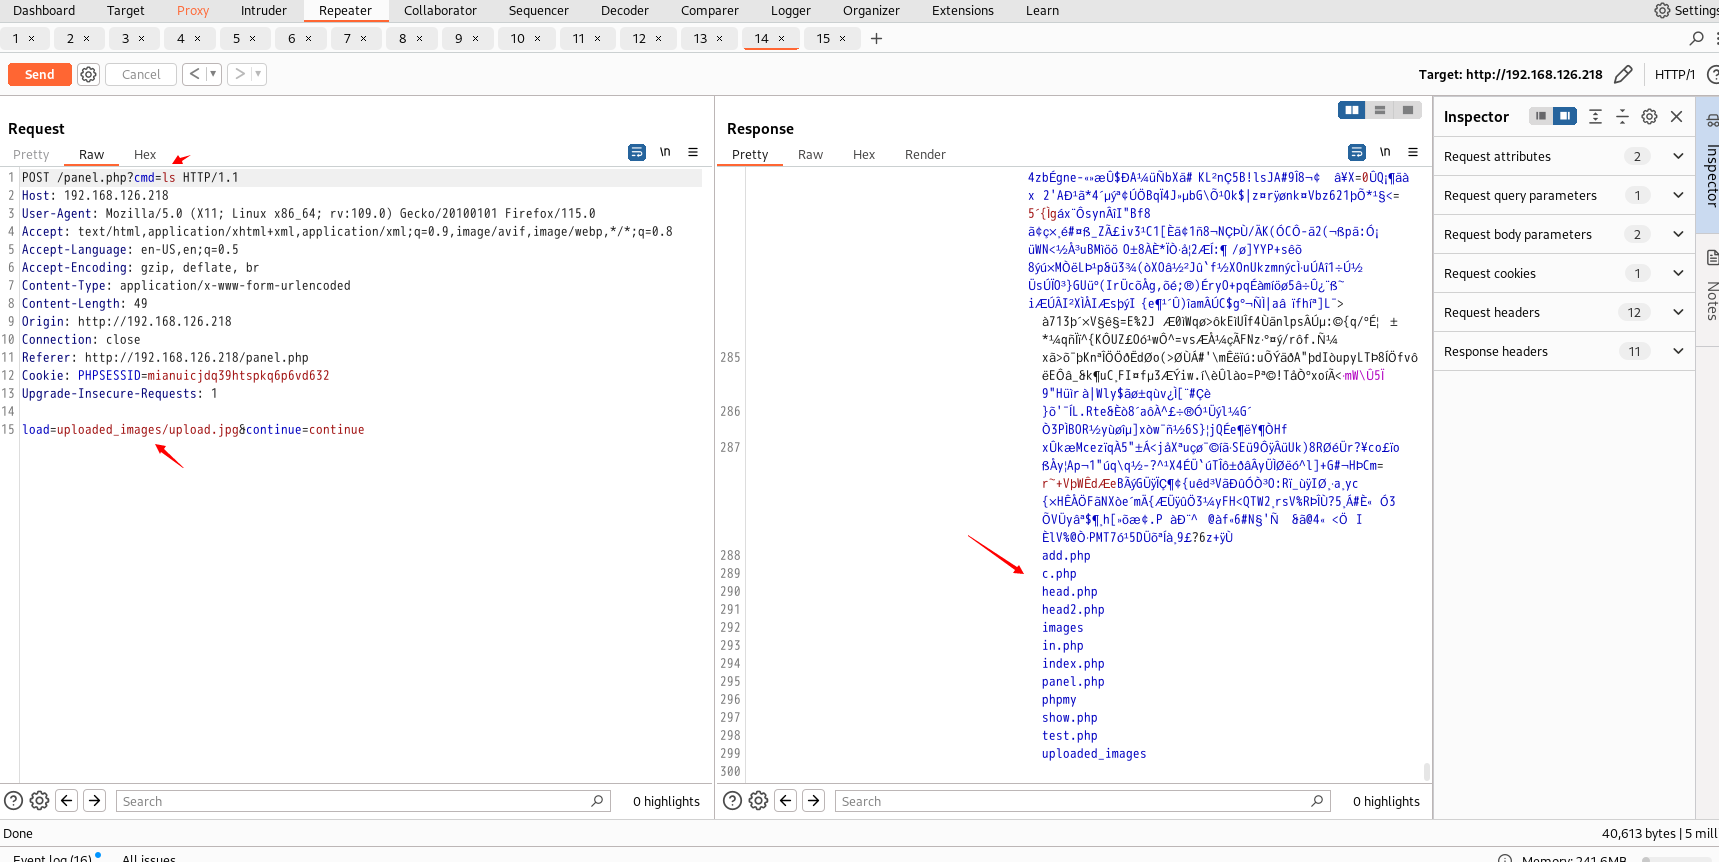
Task: Select top-bottom request/response layout
Action: [x=1380, y=110]
